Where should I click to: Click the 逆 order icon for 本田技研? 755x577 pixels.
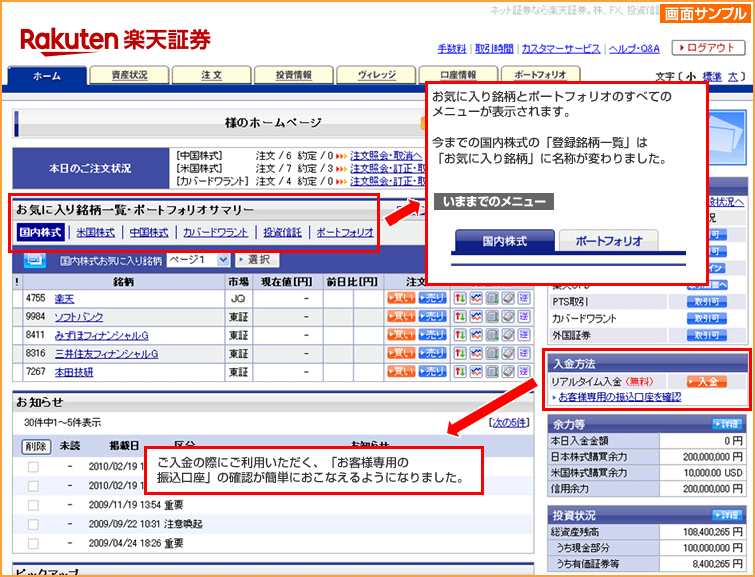coord(524,371)
